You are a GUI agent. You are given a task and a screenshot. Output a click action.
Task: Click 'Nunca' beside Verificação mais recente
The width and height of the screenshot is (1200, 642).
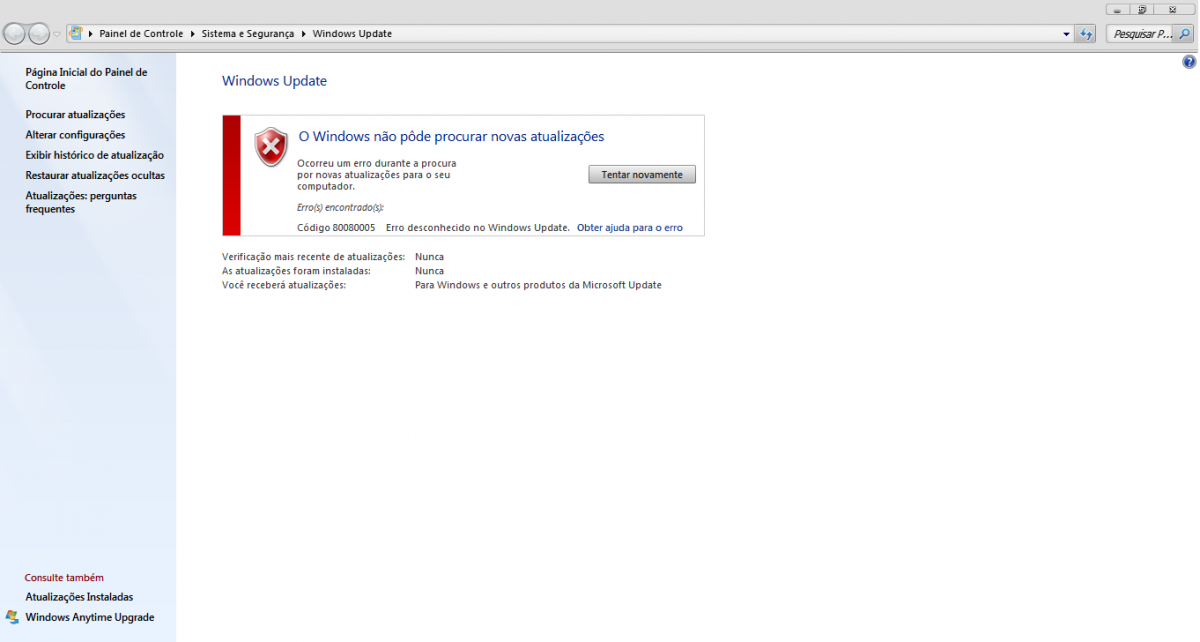pyautogui.click(x=429, y=257)
